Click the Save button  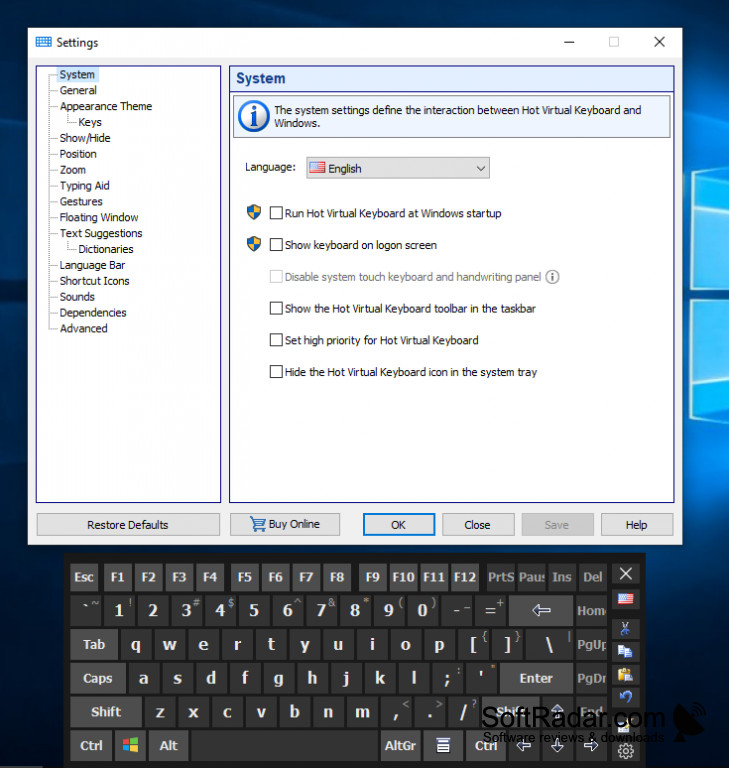point(557,525)
